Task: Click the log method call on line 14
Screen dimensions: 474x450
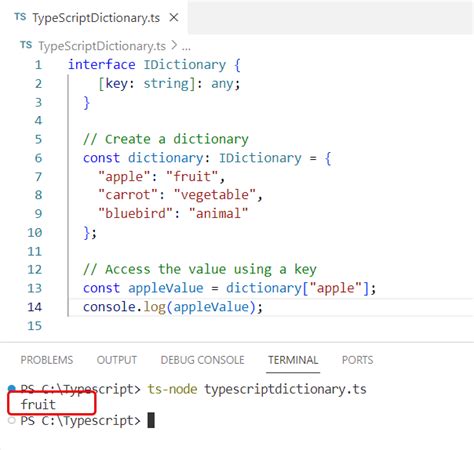Action: point(155,307)
